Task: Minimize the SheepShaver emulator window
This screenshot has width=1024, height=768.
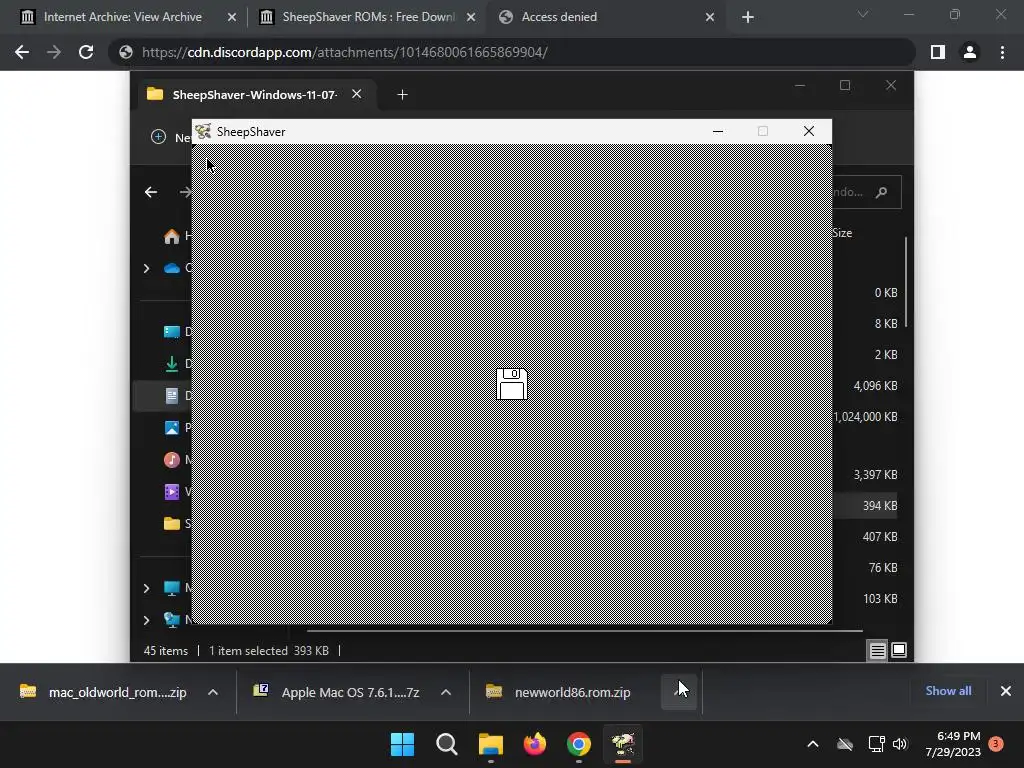Action: tap(718, 131)
